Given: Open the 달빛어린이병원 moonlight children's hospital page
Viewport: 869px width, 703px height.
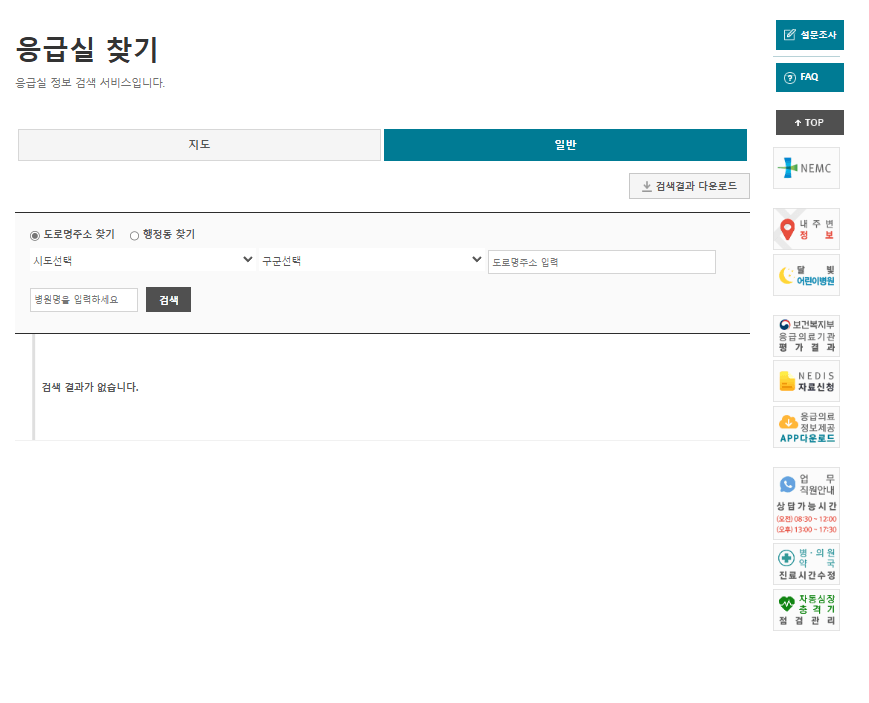Looking at the screenshot, I should coord(805,275).
